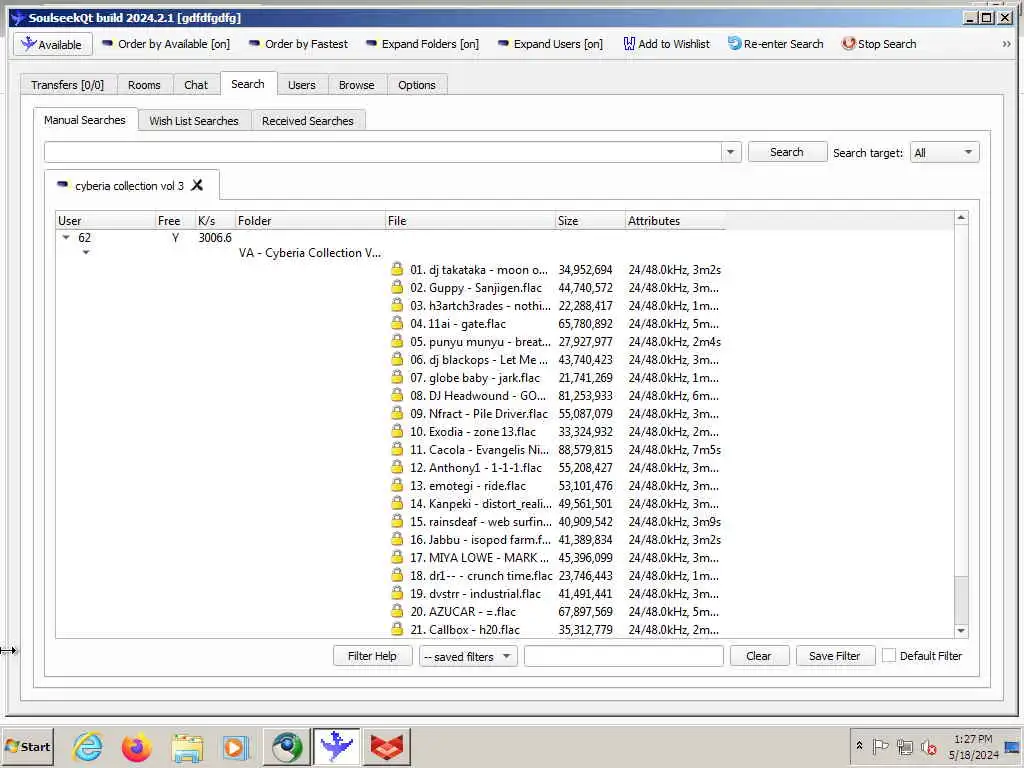This screenshot has height=768, width=1024.
Task: Toggle Order by Available option
Action: coord(166,44)
